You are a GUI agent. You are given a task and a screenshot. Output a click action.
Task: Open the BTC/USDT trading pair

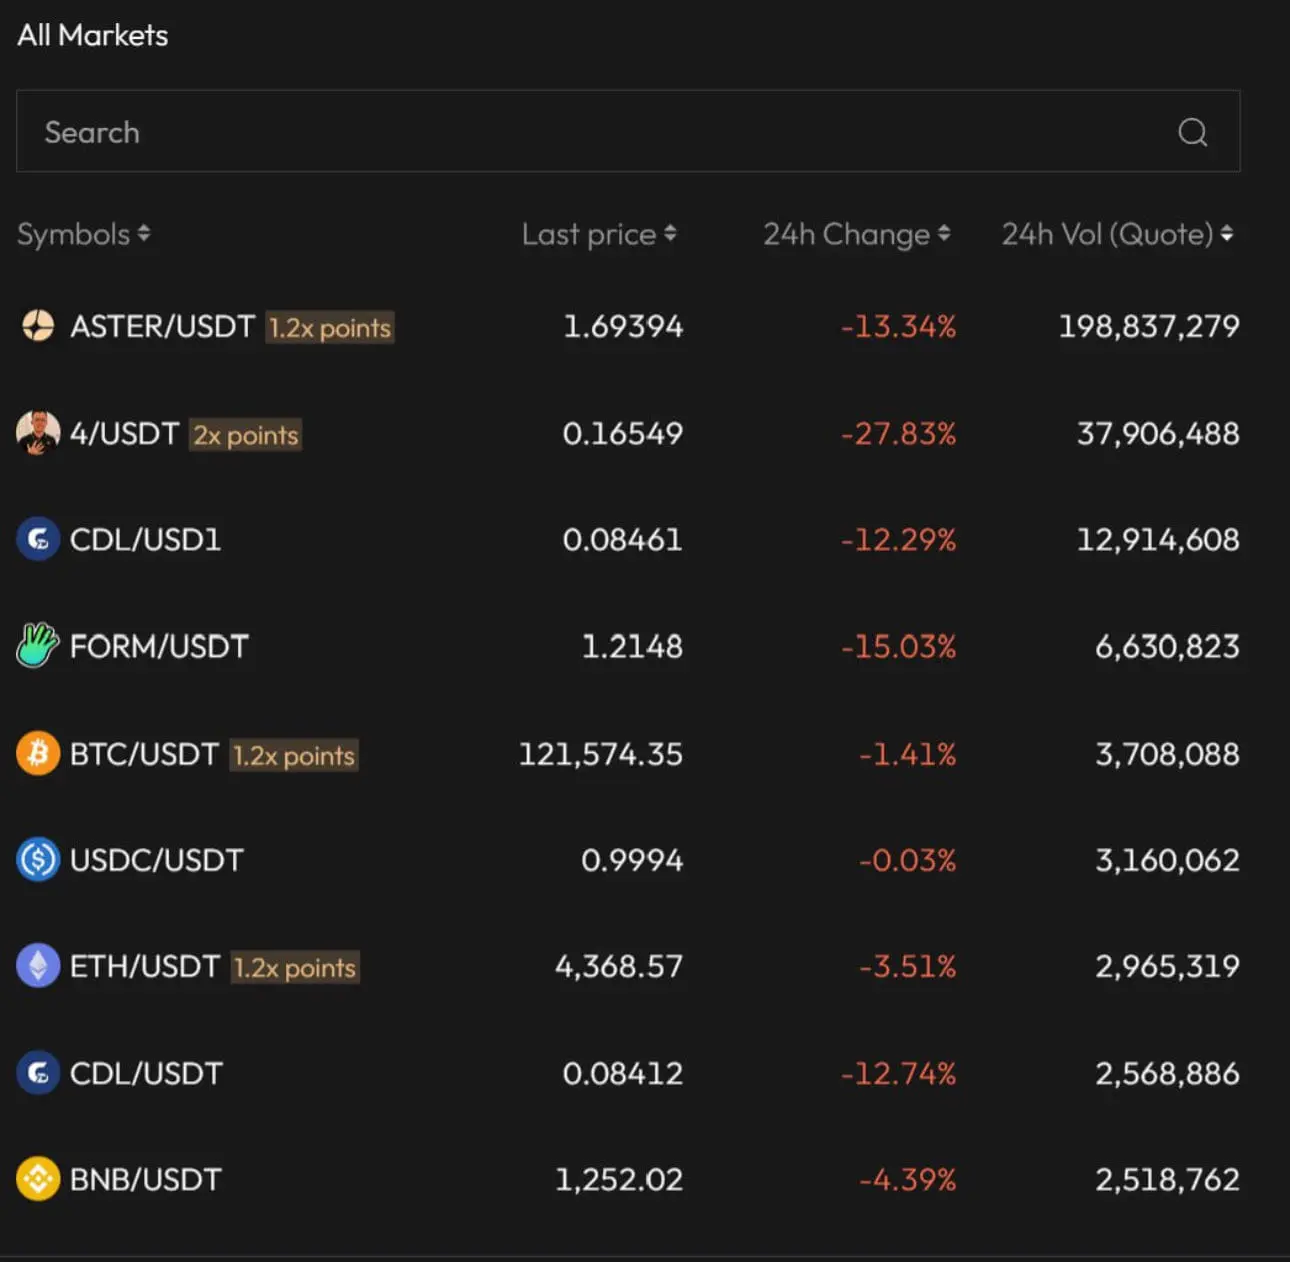point(144,753)
